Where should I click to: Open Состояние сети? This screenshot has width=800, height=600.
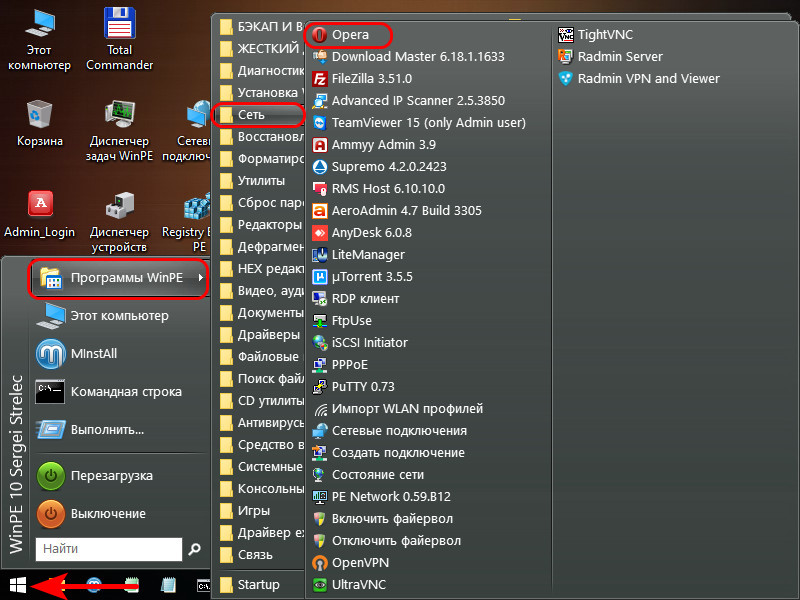click(368, 474)
